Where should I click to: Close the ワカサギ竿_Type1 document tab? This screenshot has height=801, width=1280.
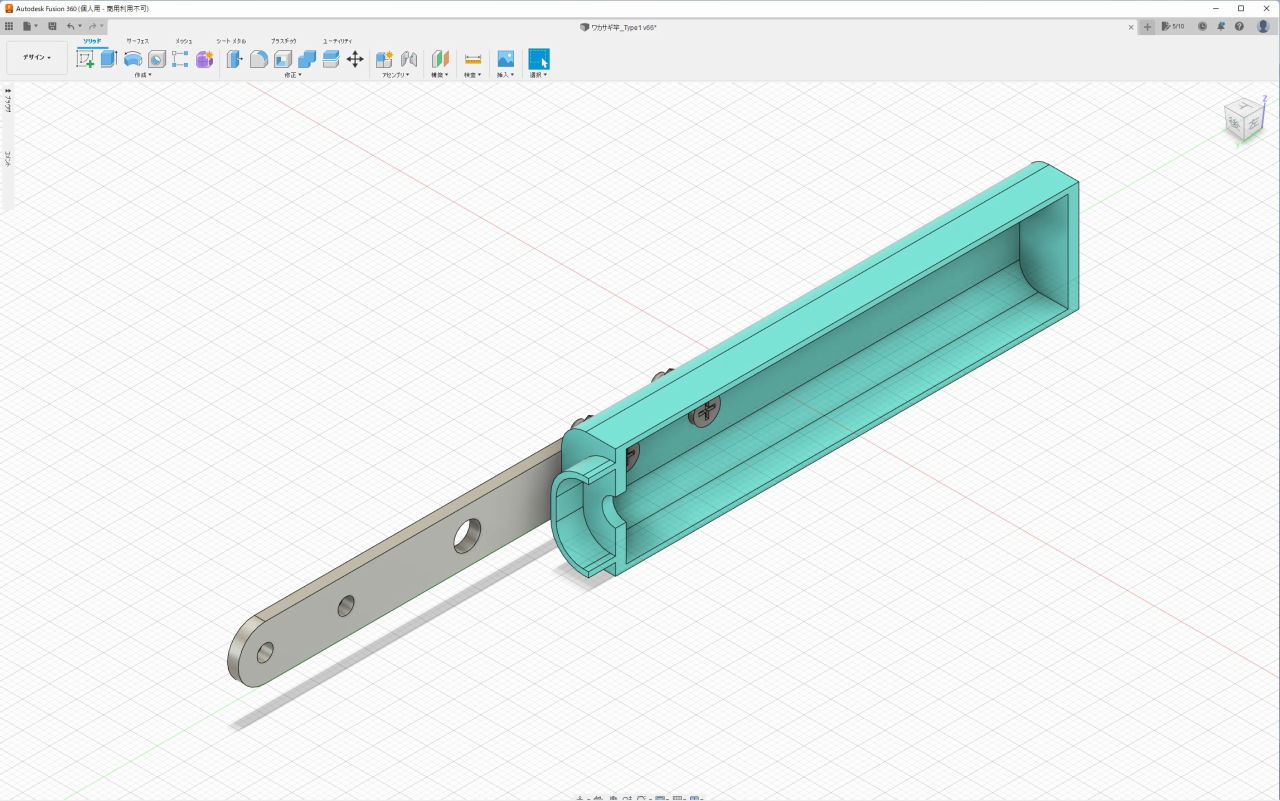click(1130, 27)
